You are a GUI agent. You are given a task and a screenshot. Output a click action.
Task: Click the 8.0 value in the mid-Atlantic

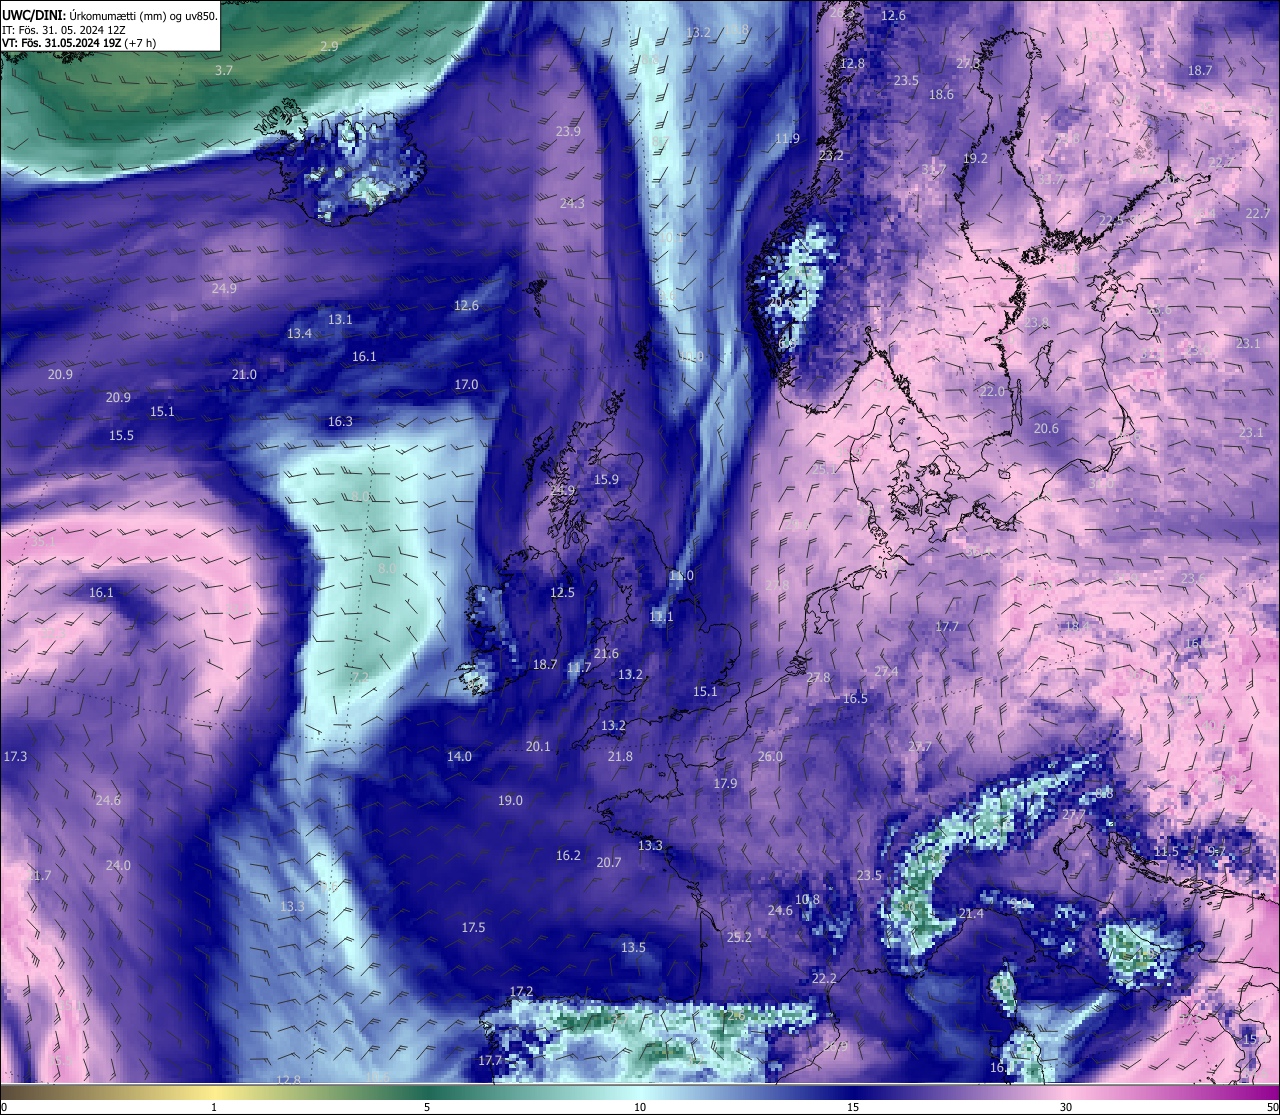387,568
